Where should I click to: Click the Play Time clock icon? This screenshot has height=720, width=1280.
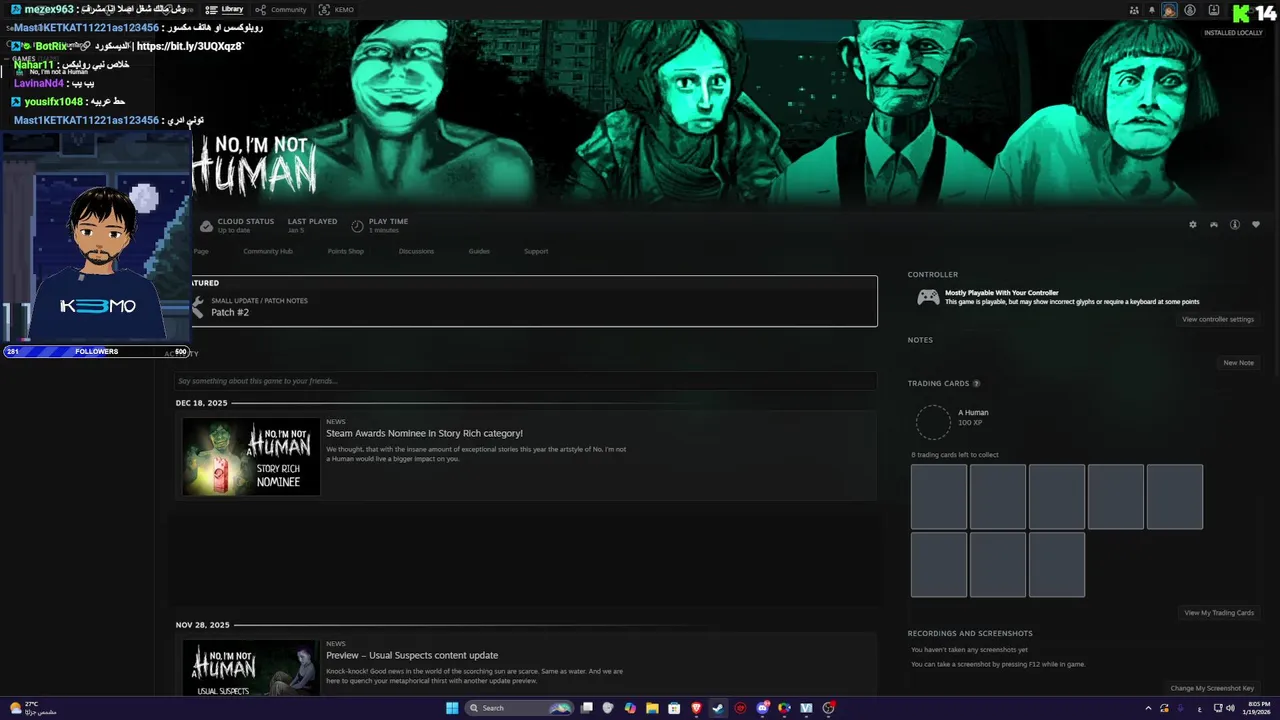click(357, 226)
